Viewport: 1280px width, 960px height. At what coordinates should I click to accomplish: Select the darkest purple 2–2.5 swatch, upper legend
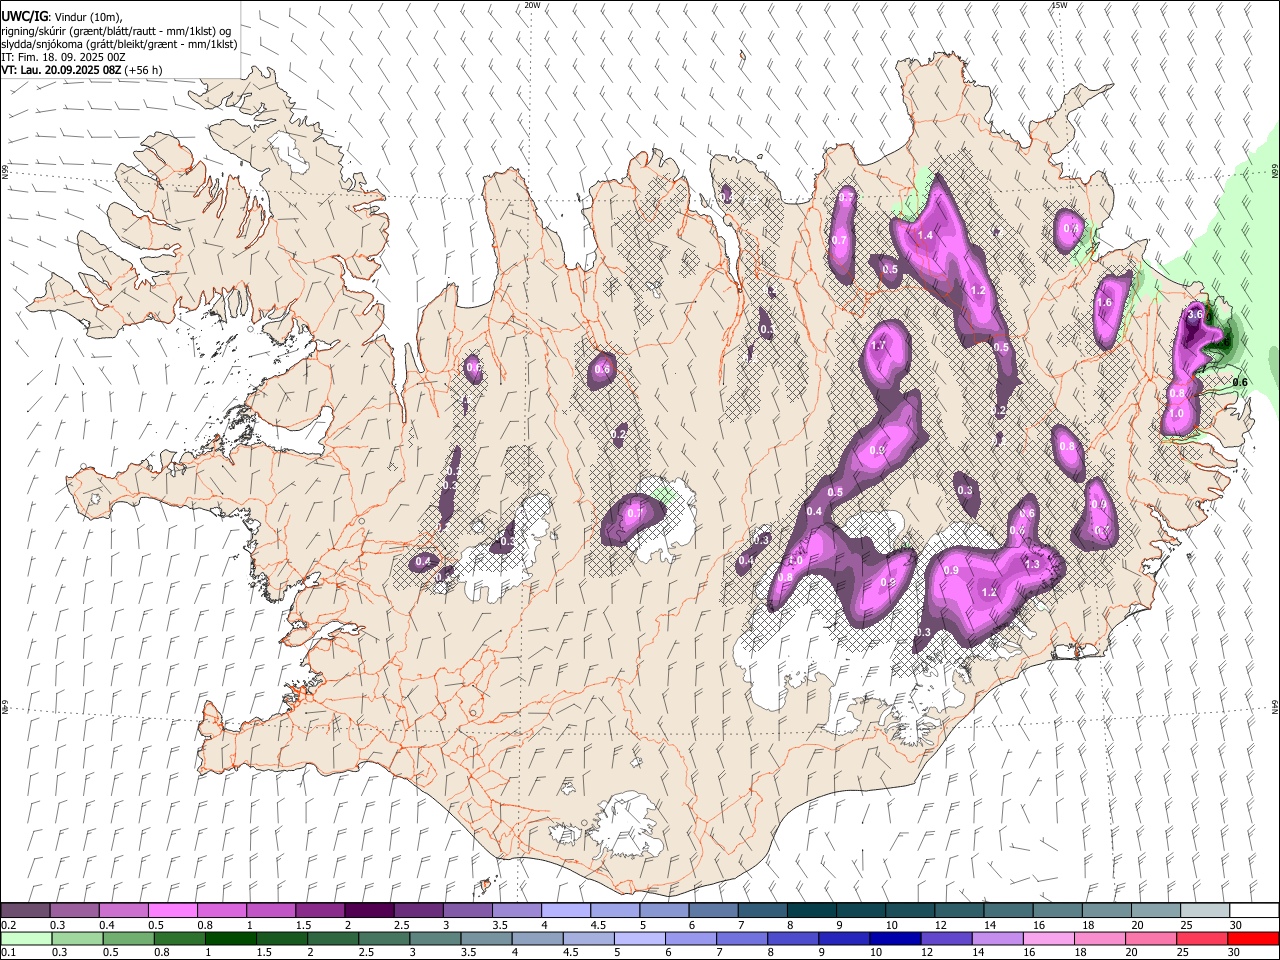pyautogui.click(x=368, y=911)
